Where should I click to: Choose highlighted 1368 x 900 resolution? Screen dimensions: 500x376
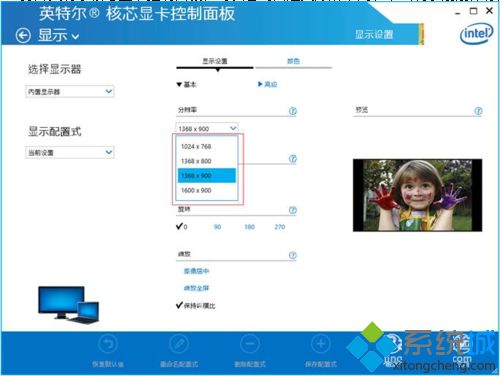pyautogui.click(x=207, y=176)
